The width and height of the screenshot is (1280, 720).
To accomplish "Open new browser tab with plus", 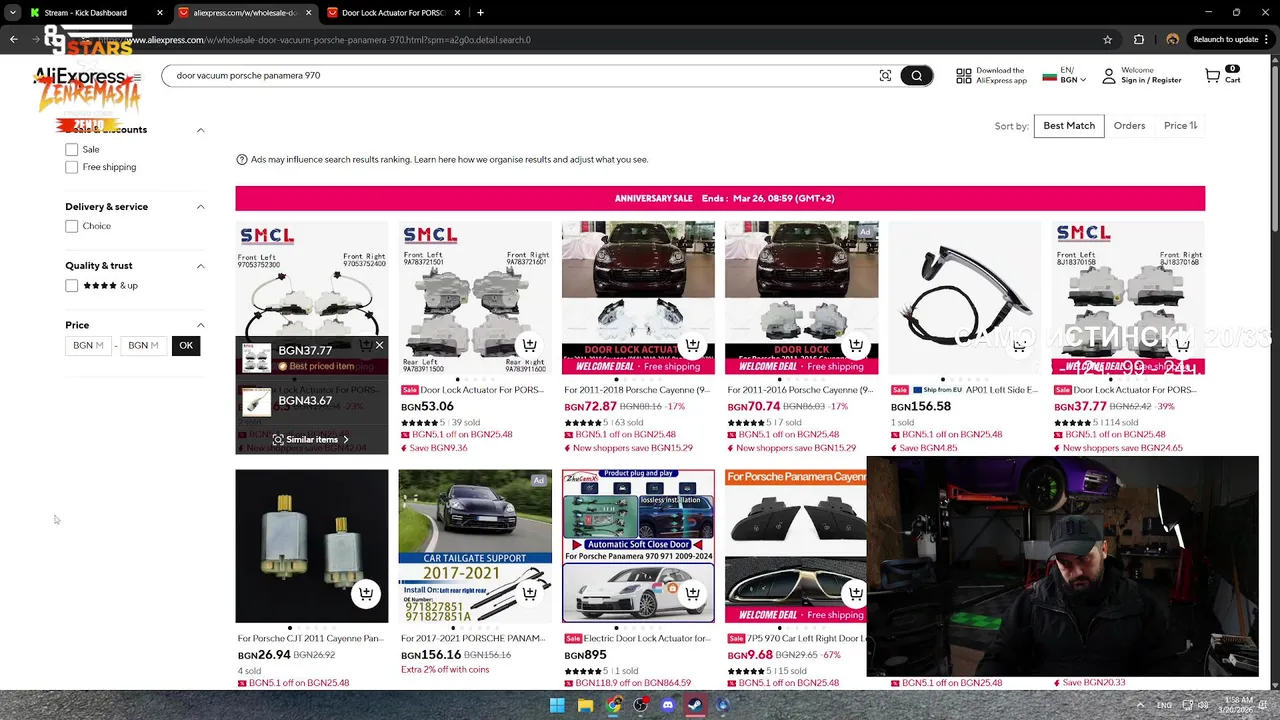I will pyautogui.click(x=480, y=13).
